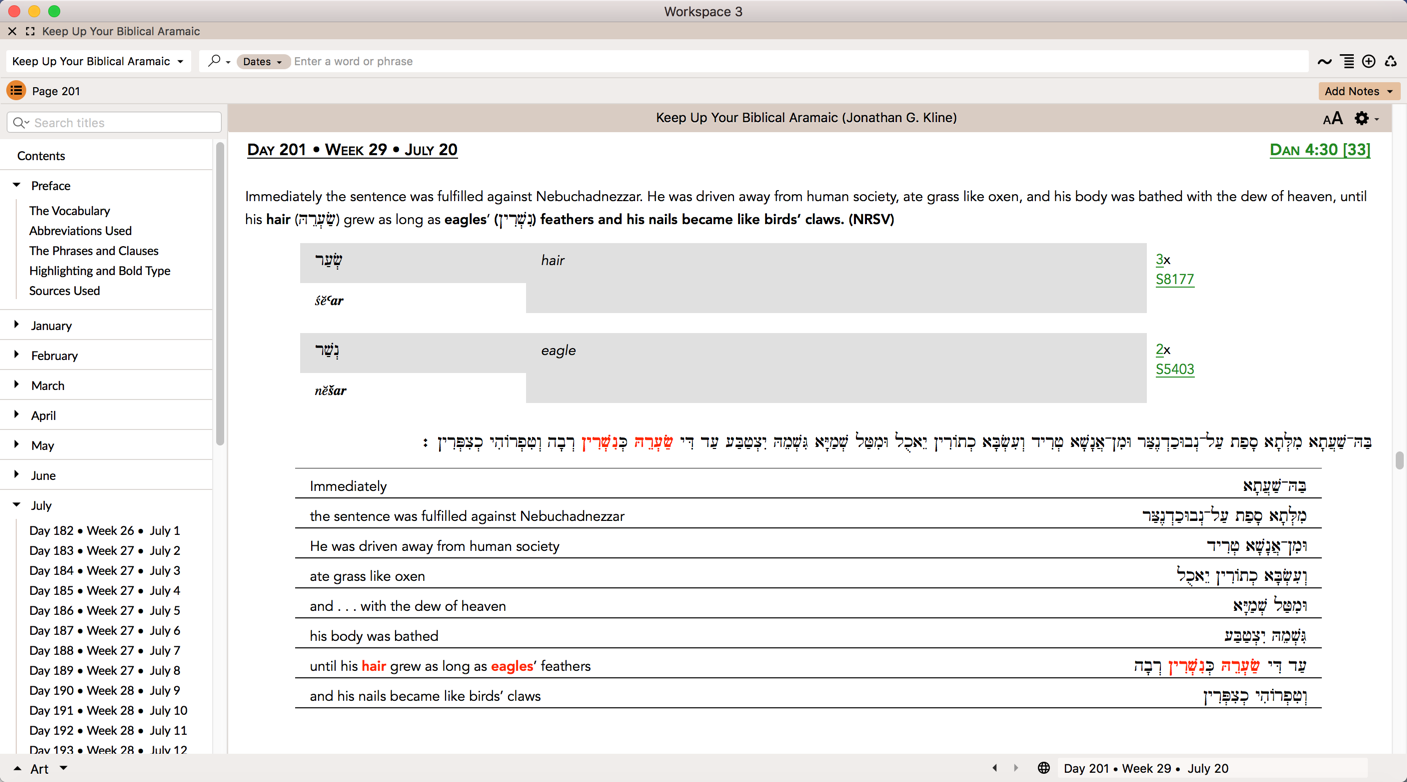1407x782 pixels.
Task: Open the S5403 Strong's link
Action: point(1175,370)
